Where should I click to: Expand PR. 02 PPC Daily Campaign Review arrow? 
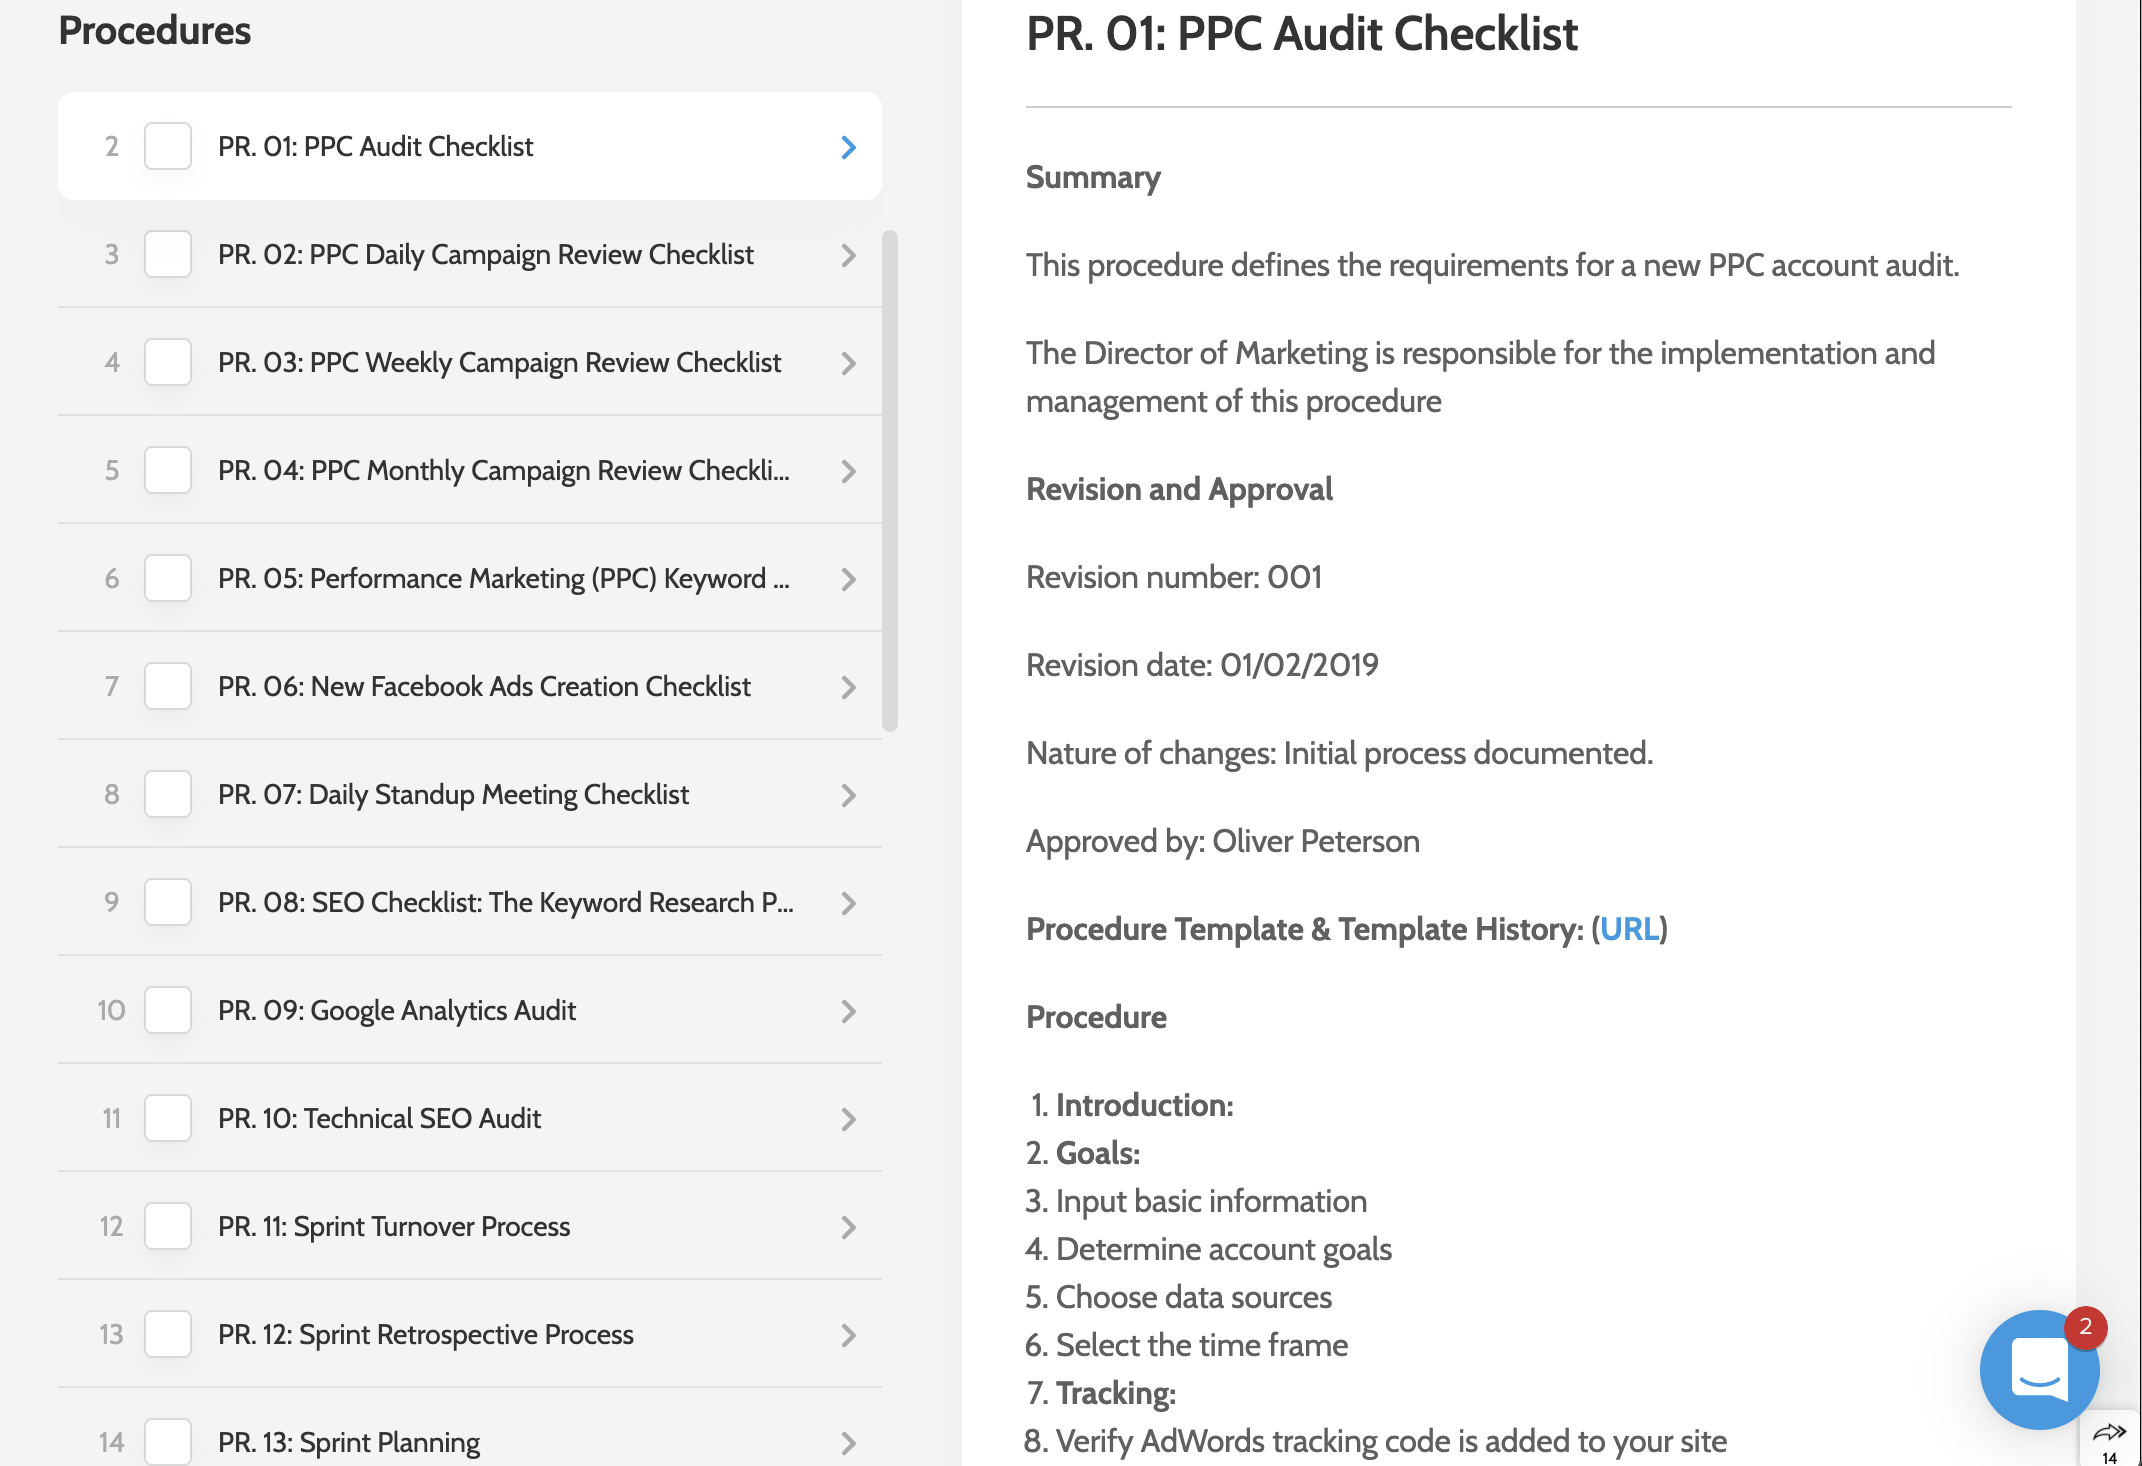pyautogui.click(x=849, y=255)
